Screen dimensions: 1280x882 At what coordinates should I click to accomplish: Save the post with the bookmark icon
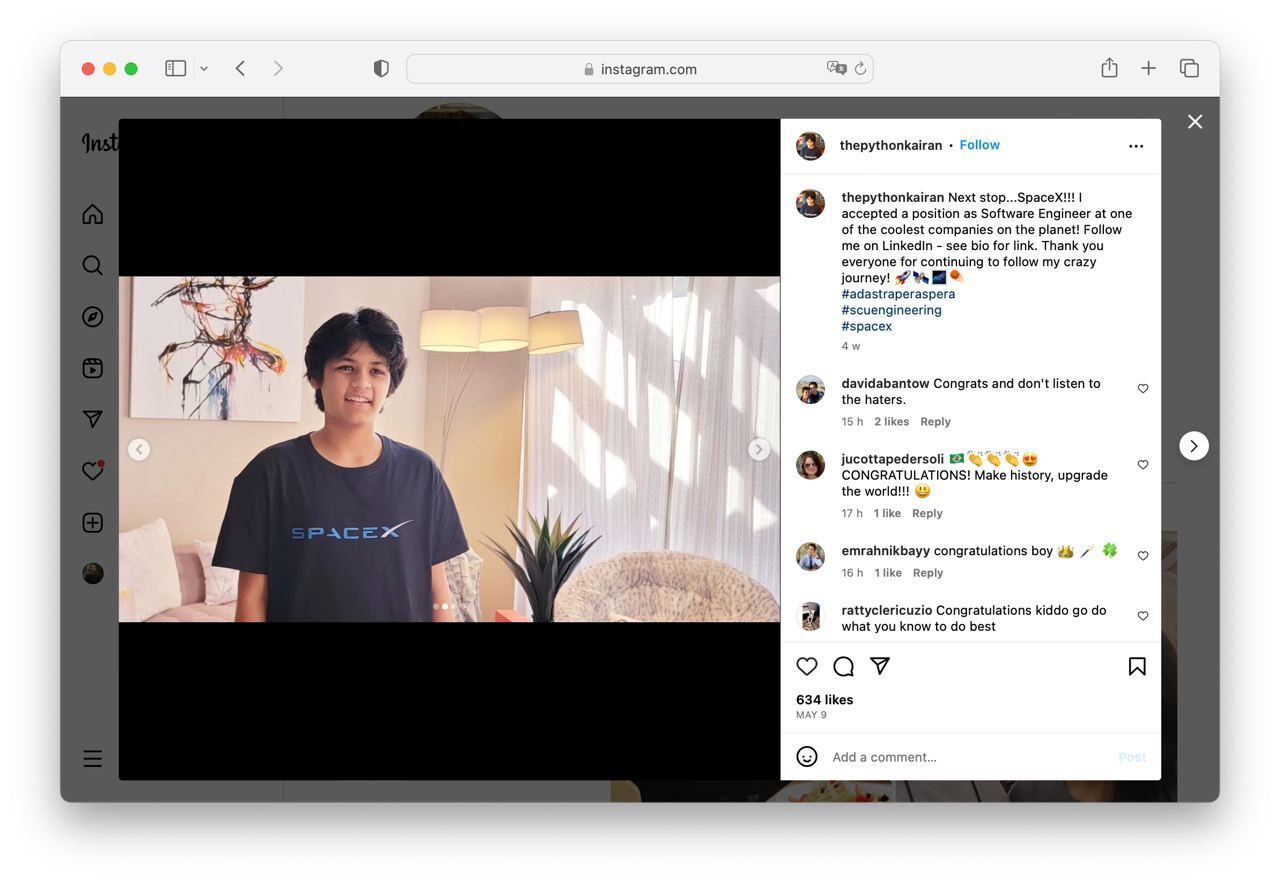[x=1136, y=665]
